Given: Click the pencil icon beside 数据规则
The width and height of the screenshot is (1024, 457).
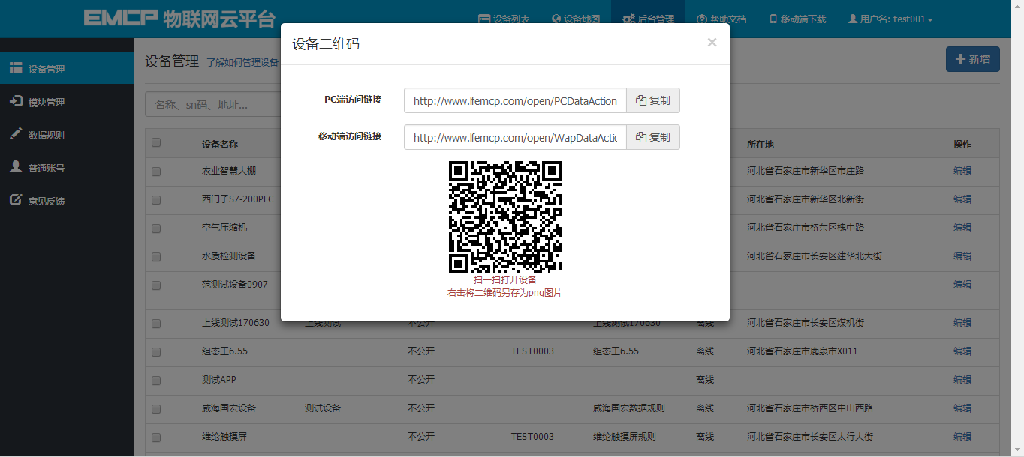Looking at the screenshot, I should coord(16,134).
